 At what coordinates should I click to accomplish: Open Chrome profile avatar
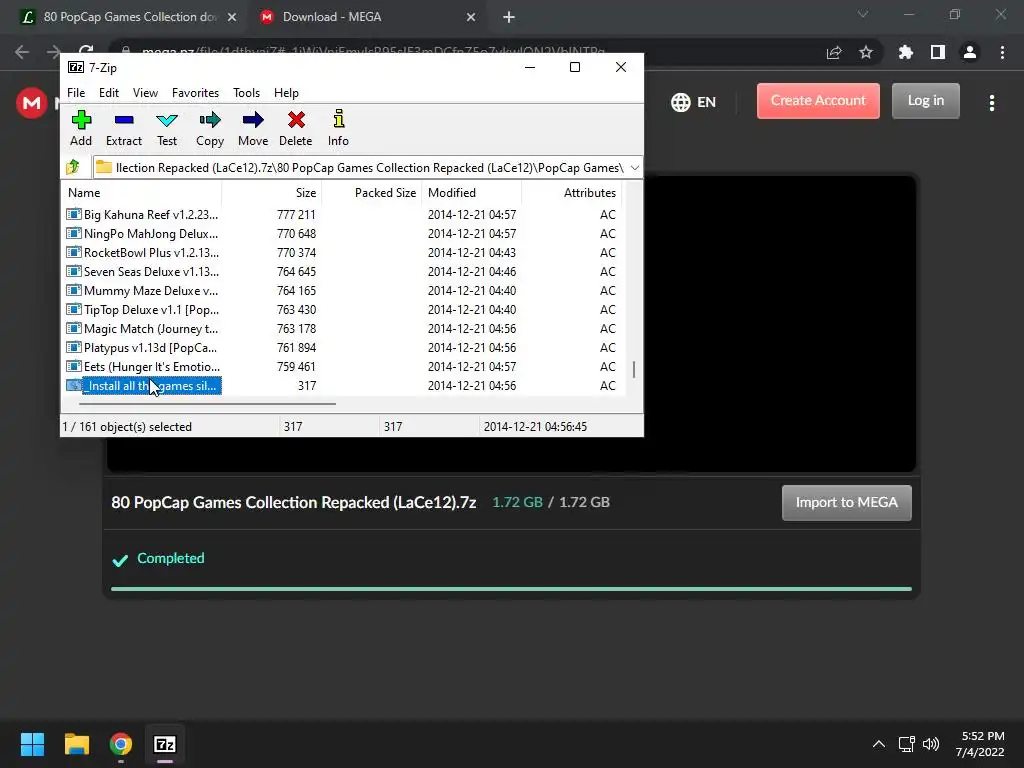coord(970,52)
